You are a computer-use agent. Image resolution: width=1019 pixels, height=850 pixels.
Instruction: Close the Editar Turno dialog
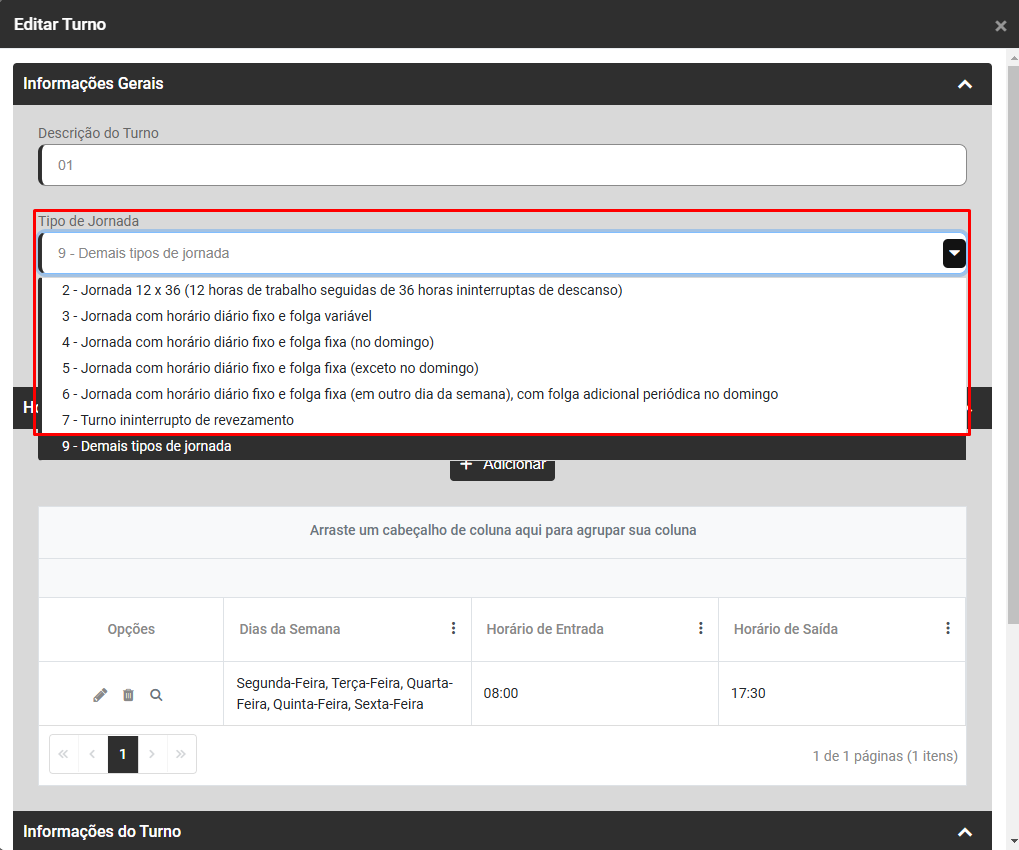click(1000, 26)
